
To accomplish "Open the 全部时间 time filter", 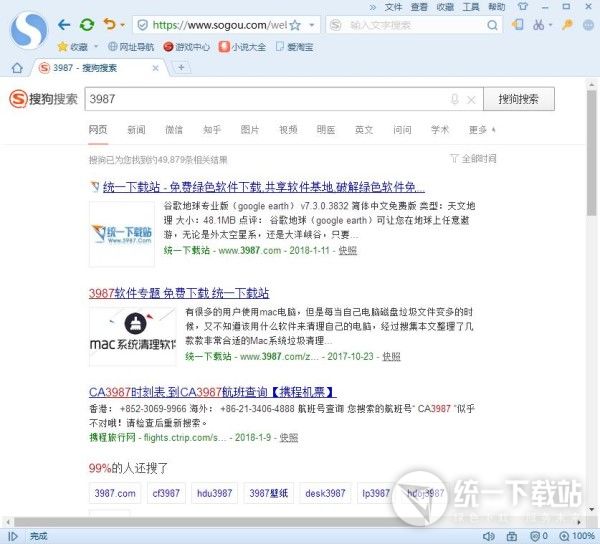I will (x=473, y=158).
